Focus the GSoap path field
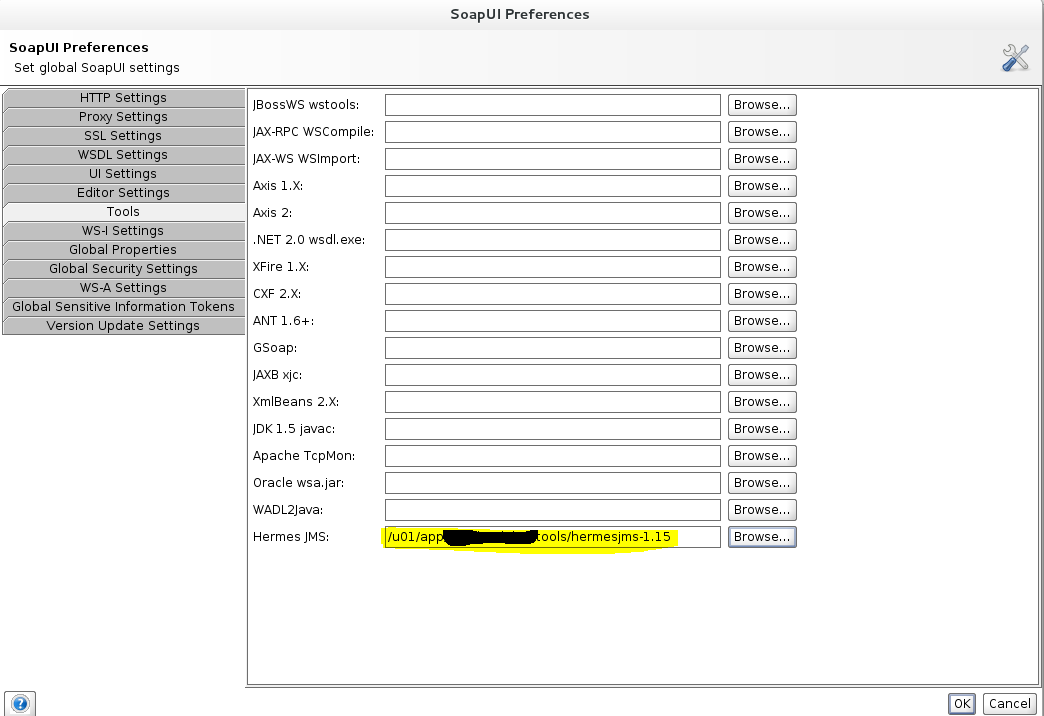The height and width of the screenshot is (716, 1044). [x=553, y=348]
